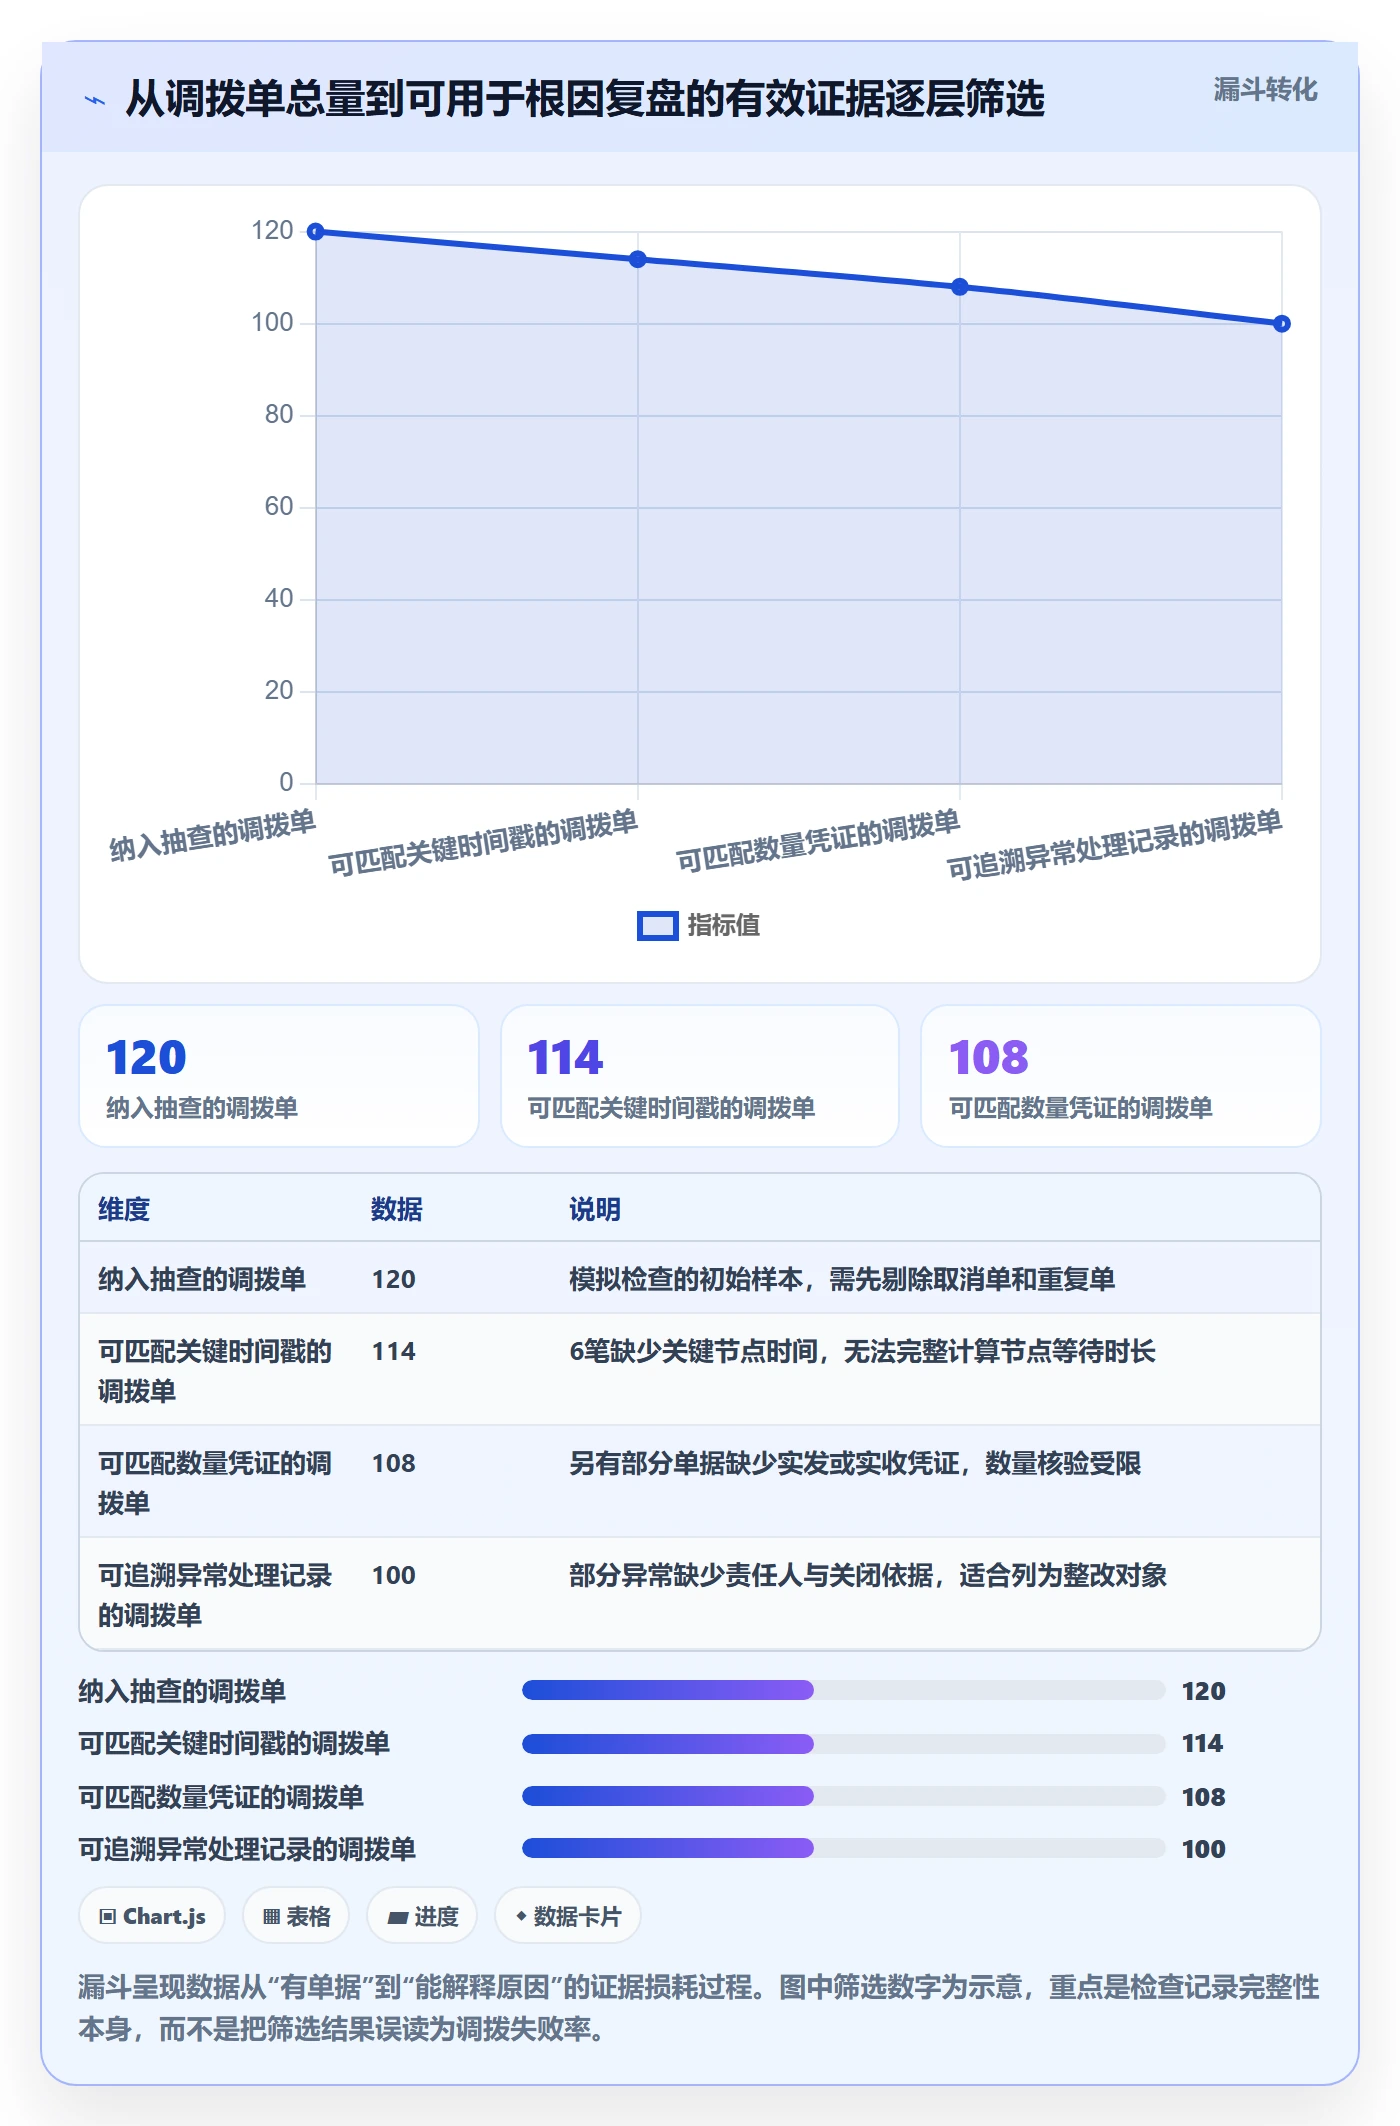Image resolution: width=1400 pixels, height=2126 pixels.
Task: Click table value 108
Action: pos(394,1463)
